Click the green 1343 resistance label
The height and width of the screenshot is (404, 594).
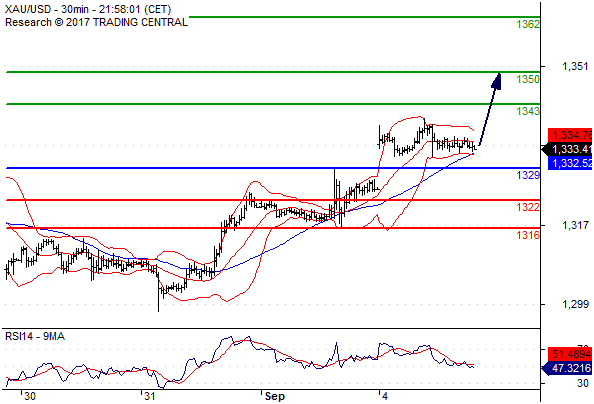[528, 111]
